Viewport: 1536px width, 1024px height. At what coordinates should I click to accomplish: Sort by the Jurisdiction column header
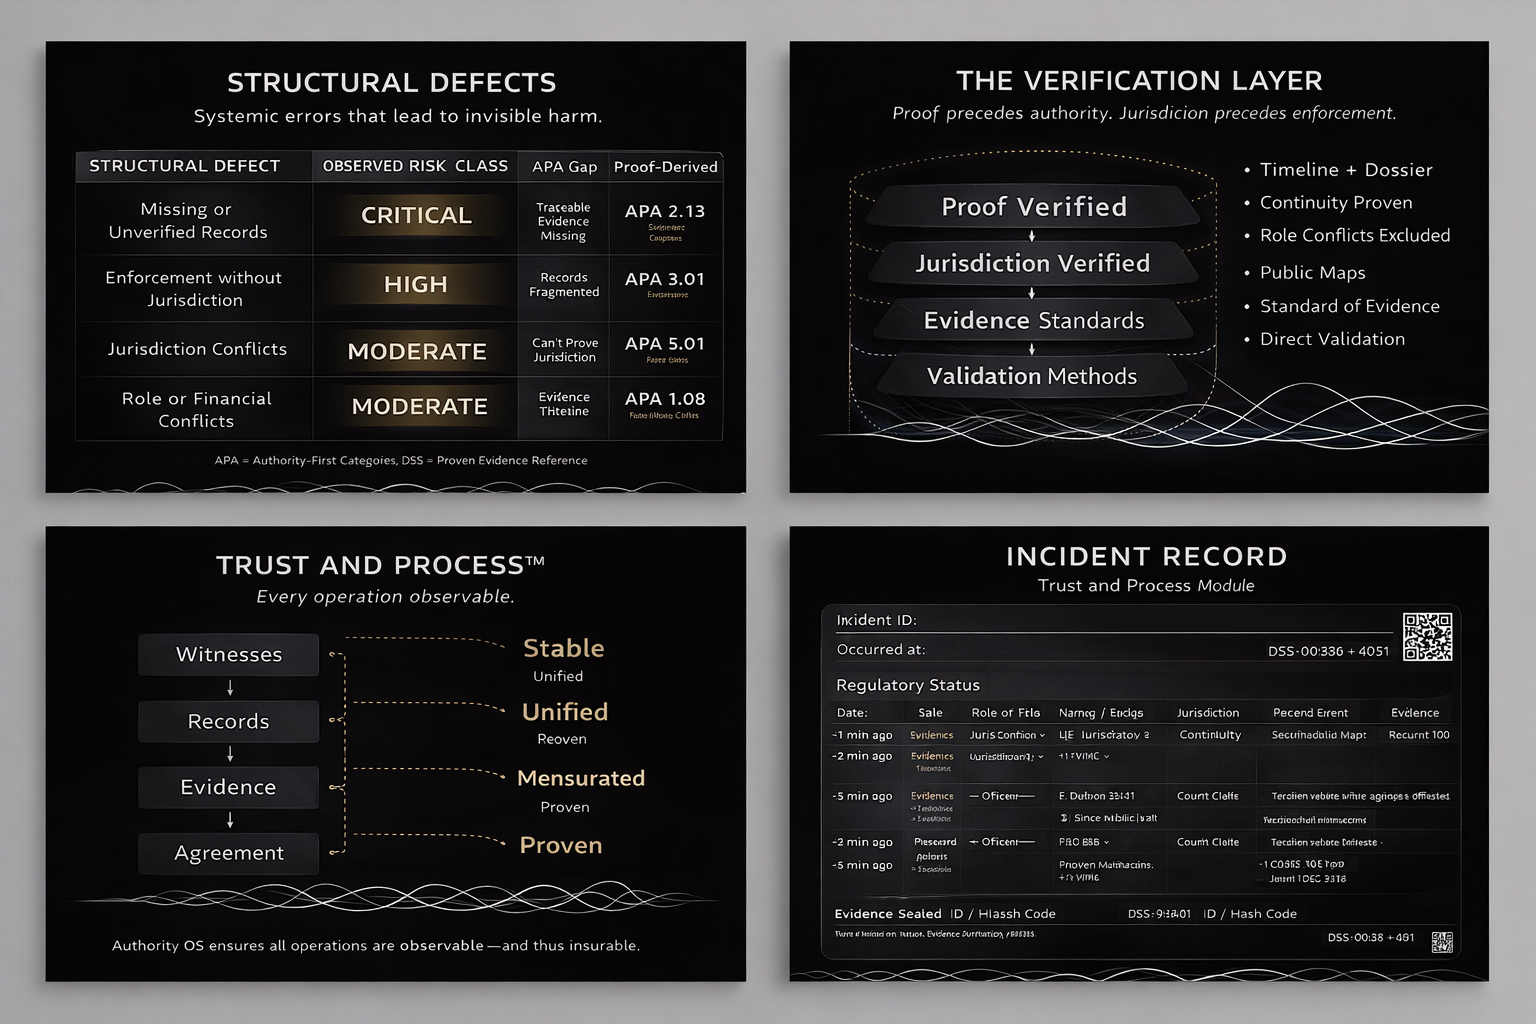(1210, 712)
